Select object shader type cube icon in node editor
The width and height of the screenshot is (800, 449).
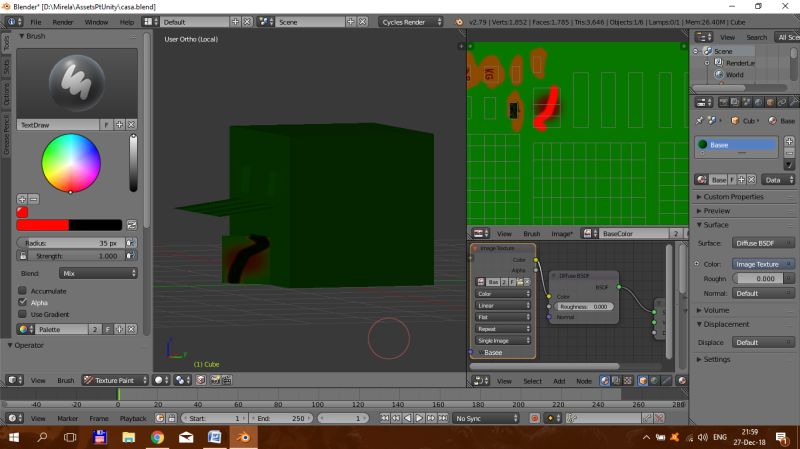643,381
